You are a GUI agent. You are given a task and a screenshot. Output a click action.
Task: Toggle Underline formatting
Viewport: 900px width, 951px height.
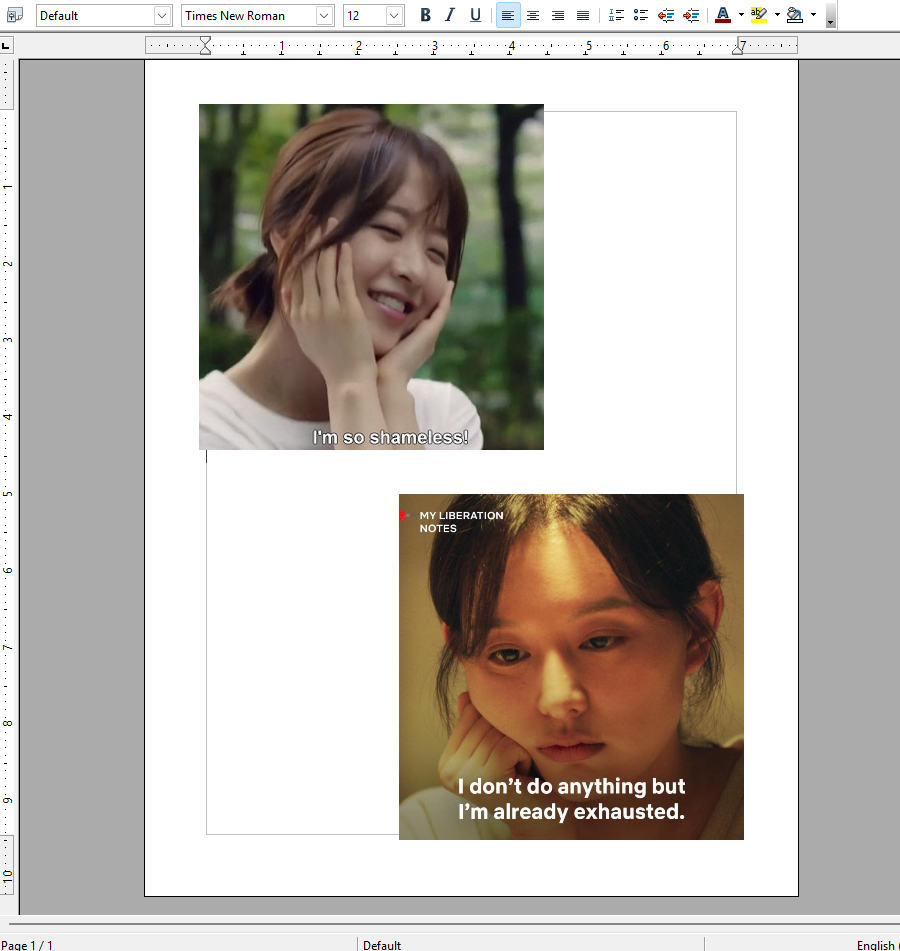[x=475, y=15]
